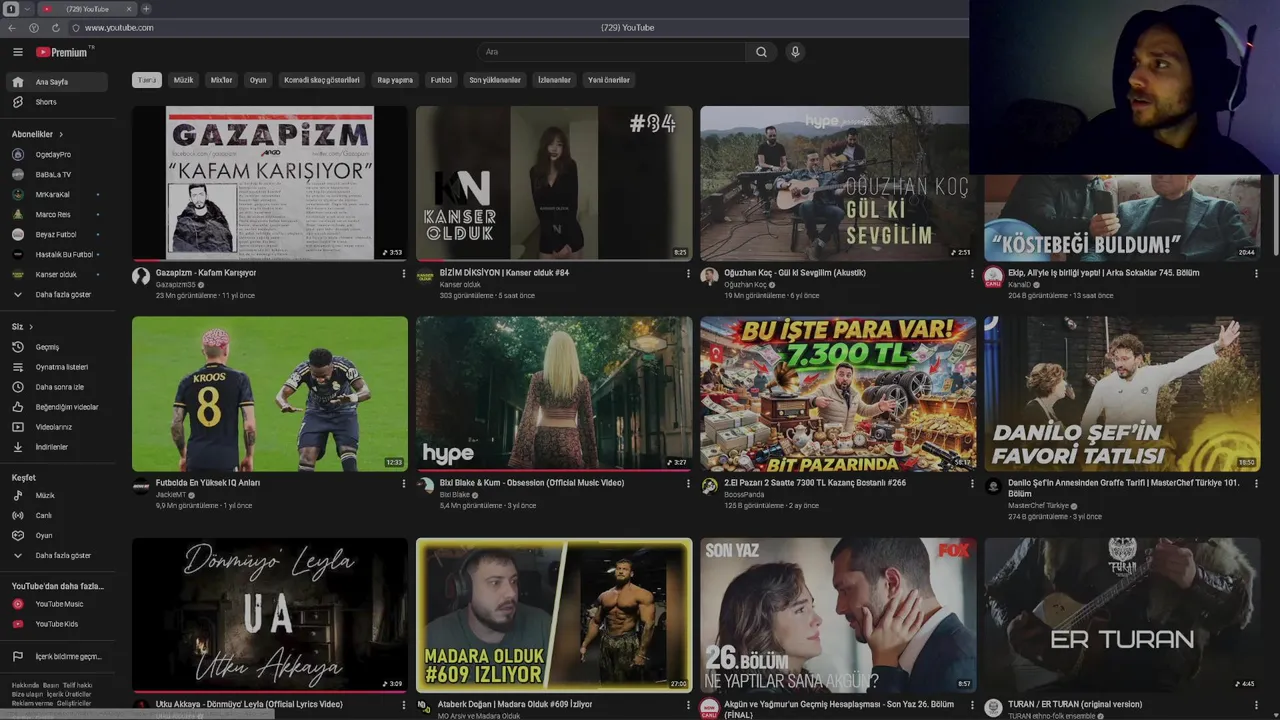
Task: Open the hamburger guide menu
Action: tap(18, 52)
